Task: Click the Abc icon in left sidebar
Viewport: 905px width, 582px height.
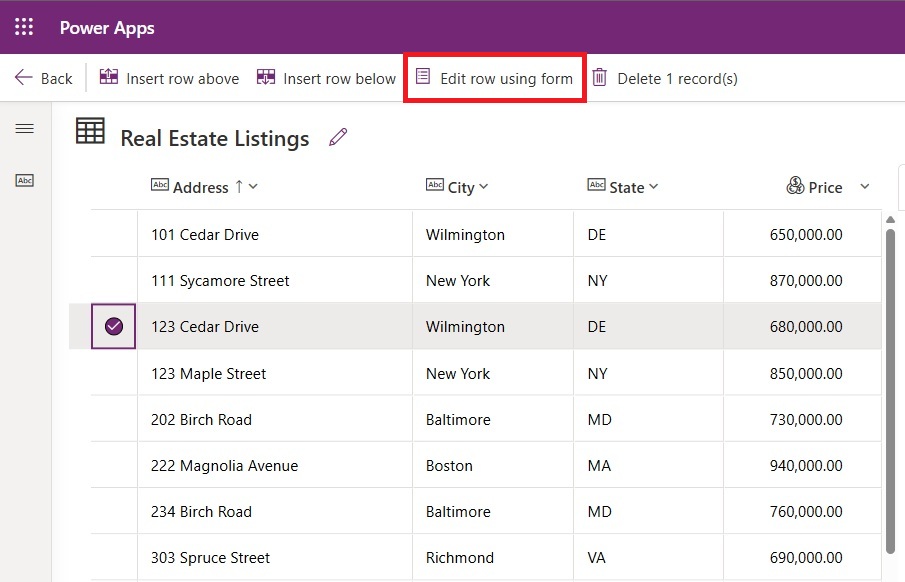Action: click(25, 180)
